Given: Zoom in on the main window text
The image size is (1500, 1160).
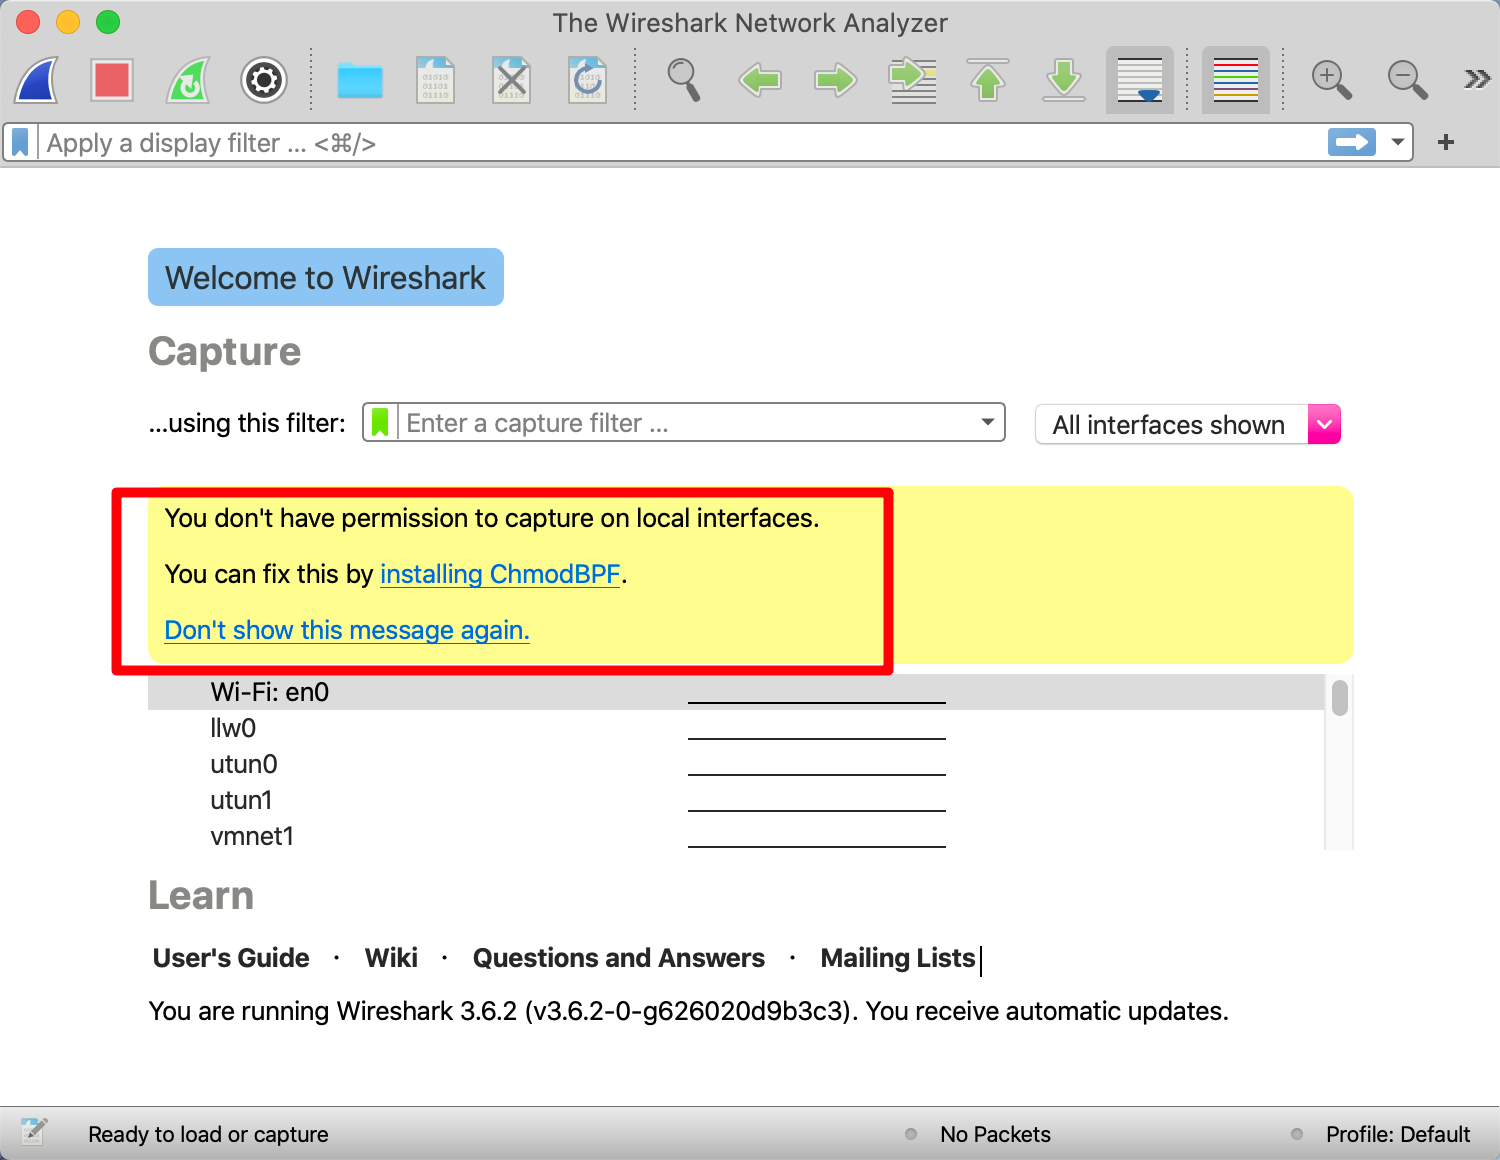Looking at the screenshot, I should click(x=1331, y=80).
